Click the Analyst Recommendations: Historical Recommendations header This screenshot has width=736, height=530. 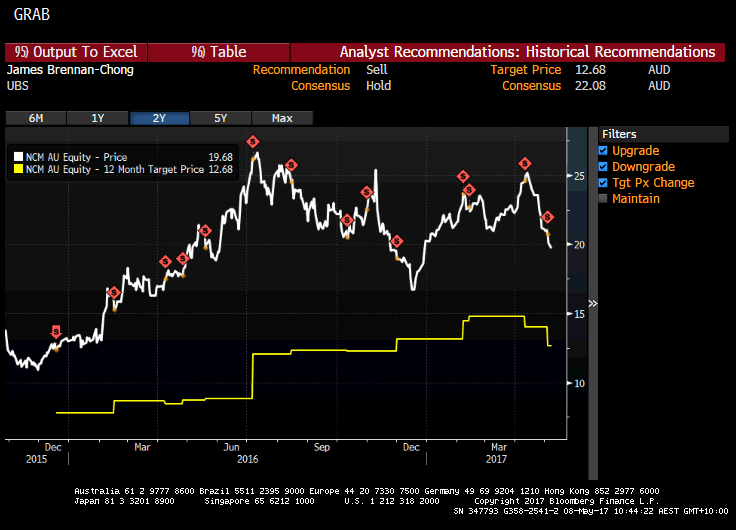coord(528,52)
